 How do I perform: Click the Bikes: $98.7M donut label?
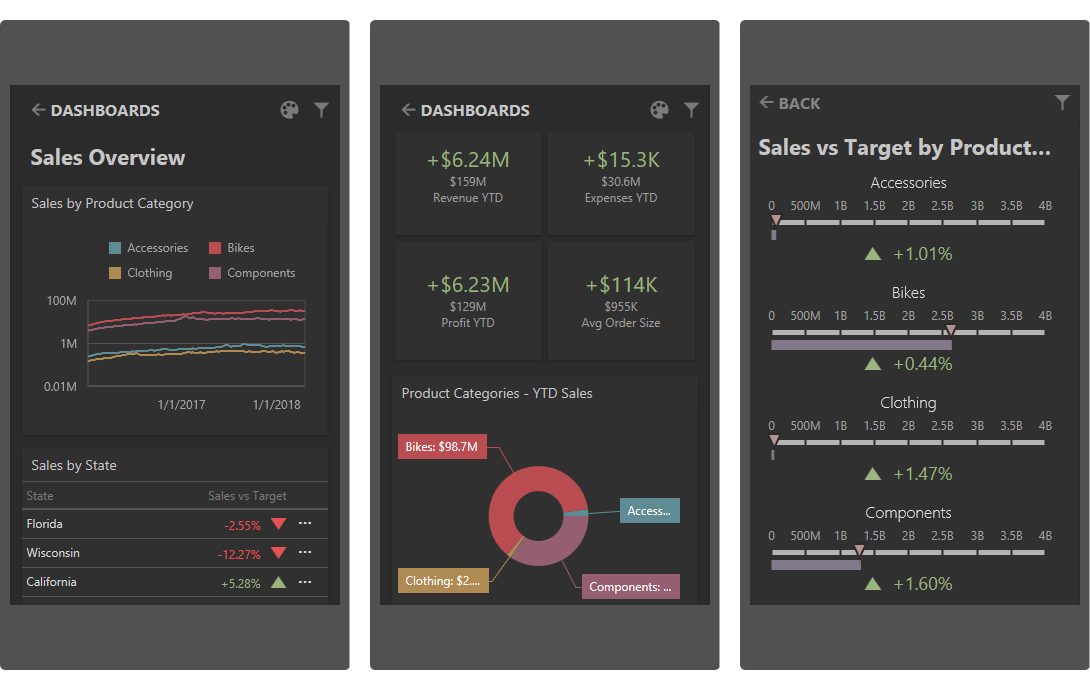click(x=442, y=447)
